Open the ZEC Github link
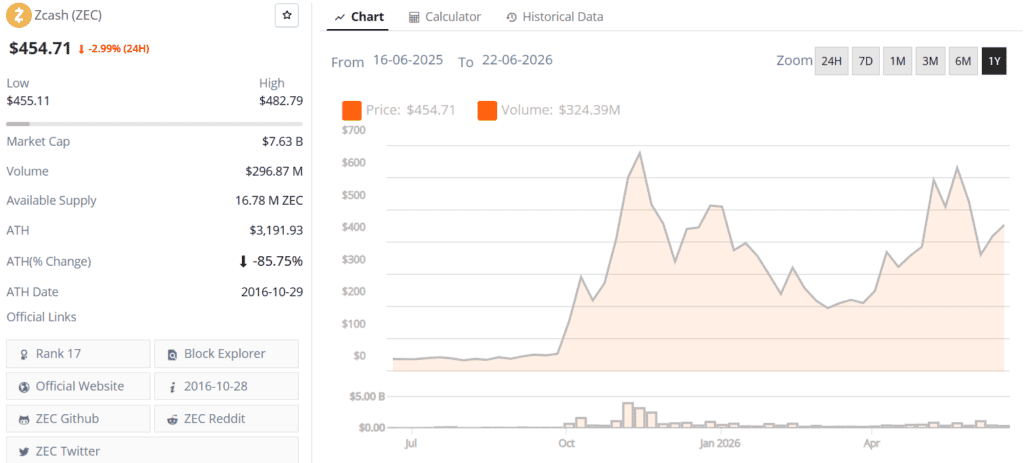 (78, 419)
